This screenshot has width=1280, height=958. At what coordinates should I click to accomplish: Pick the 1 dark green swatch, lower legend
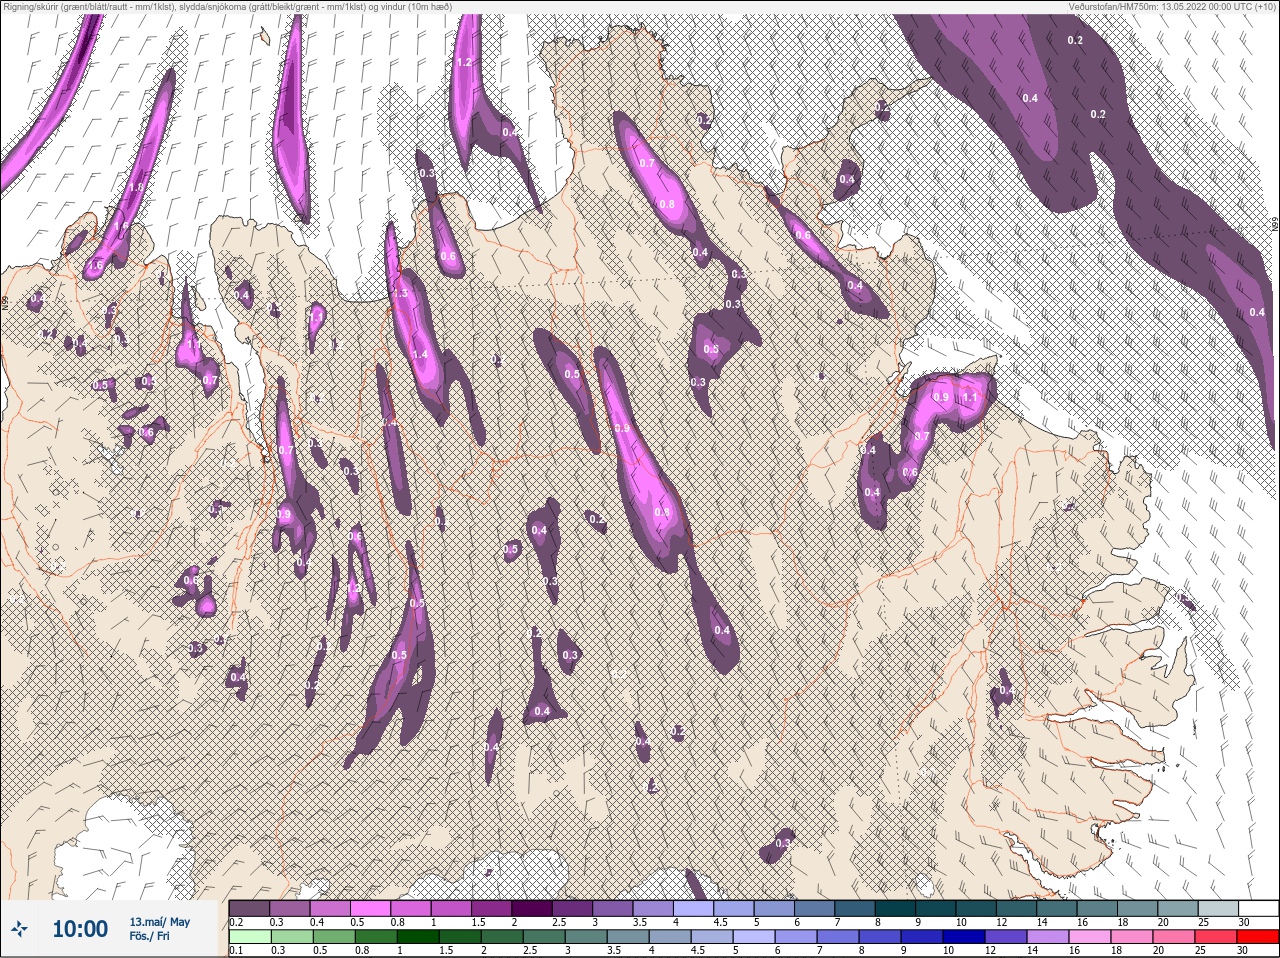417,937
